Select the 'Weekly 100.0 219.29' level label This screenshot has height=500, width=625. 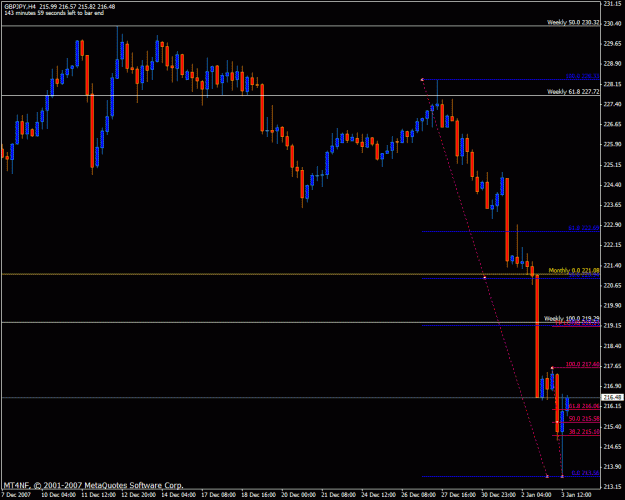tap(572, 319)
